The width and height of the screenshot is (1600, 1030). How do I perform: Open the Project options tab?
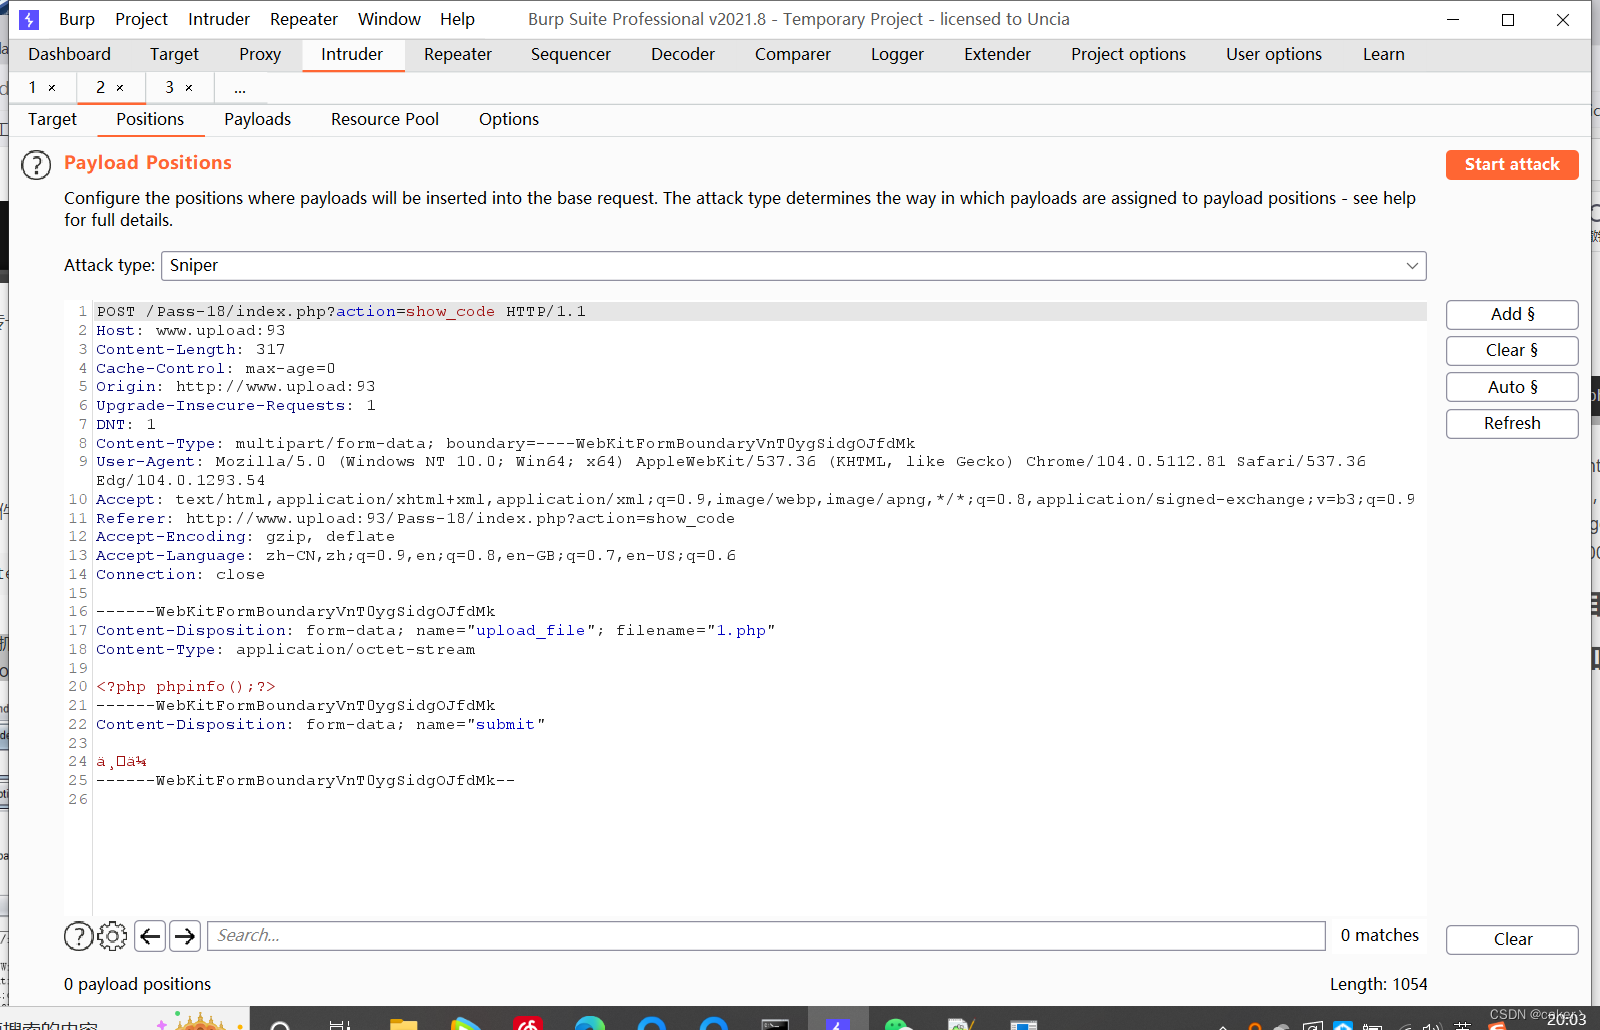pos(1128,54)
